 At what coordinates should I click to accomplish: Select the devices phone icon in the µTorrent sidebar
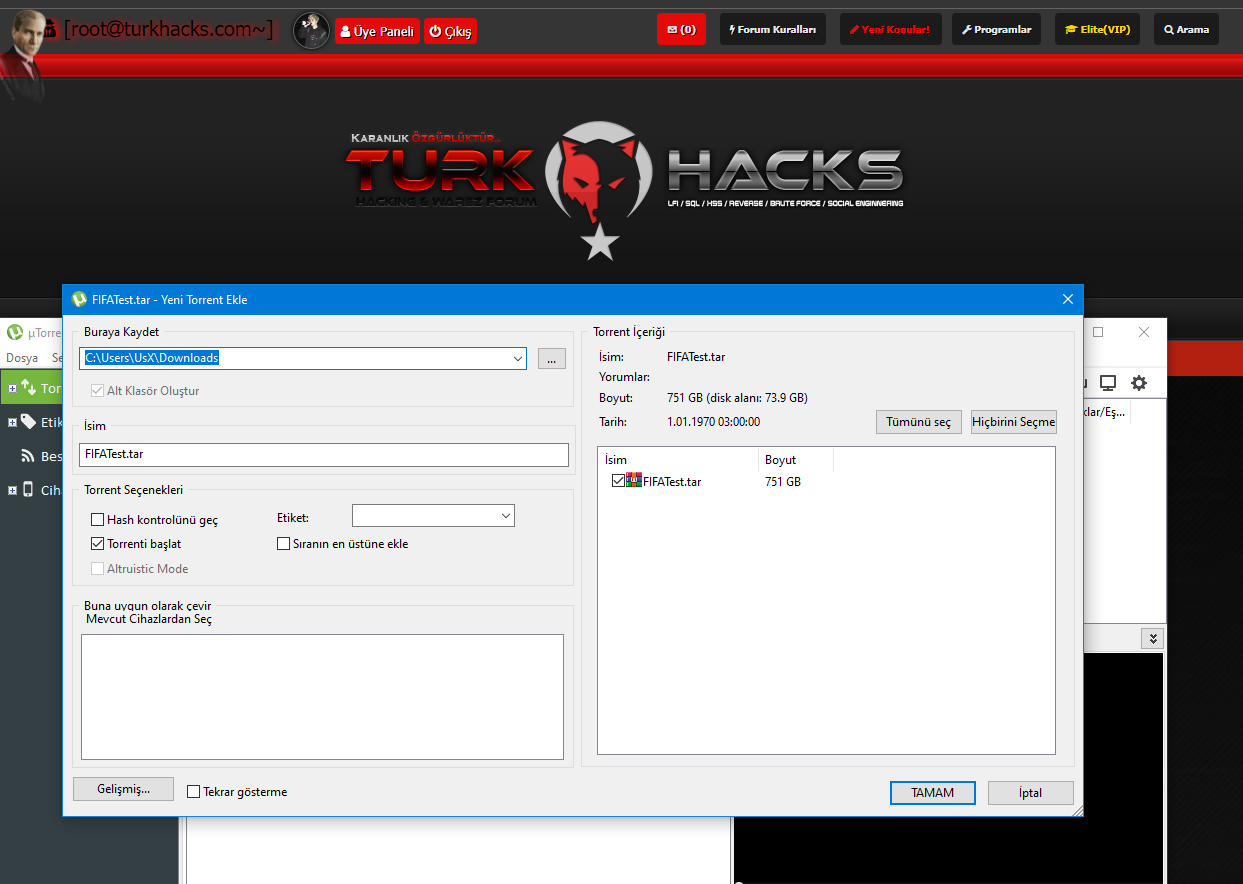coord(28,490)
